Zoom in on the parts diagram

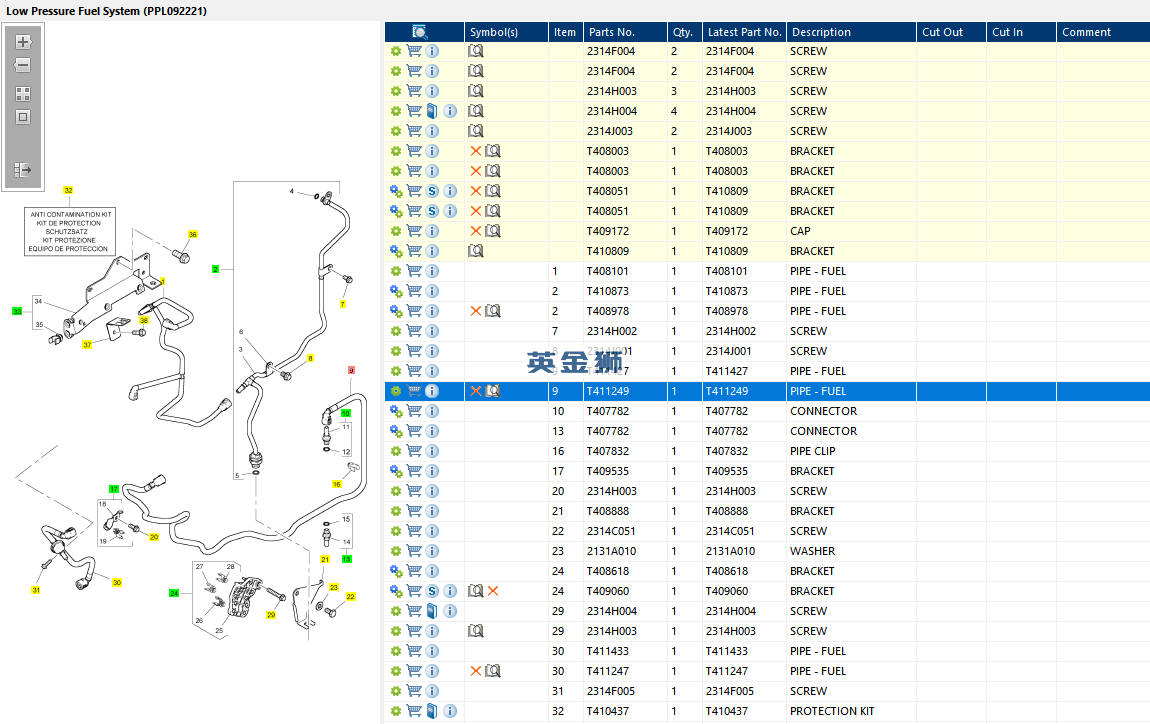[x=23, y=42]
